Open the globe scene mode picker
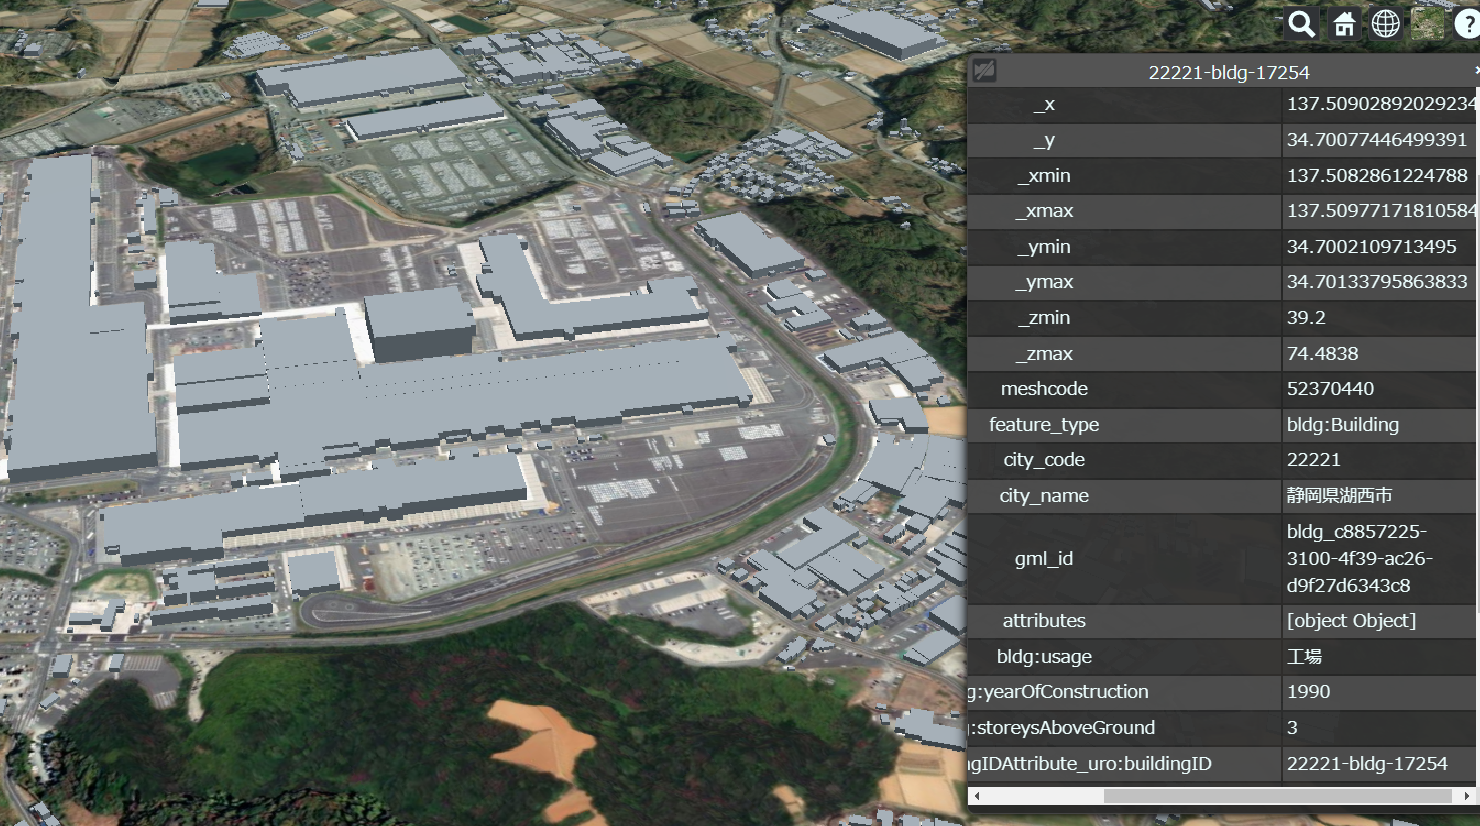1480x826 pixels. (x=1386, y=24)
